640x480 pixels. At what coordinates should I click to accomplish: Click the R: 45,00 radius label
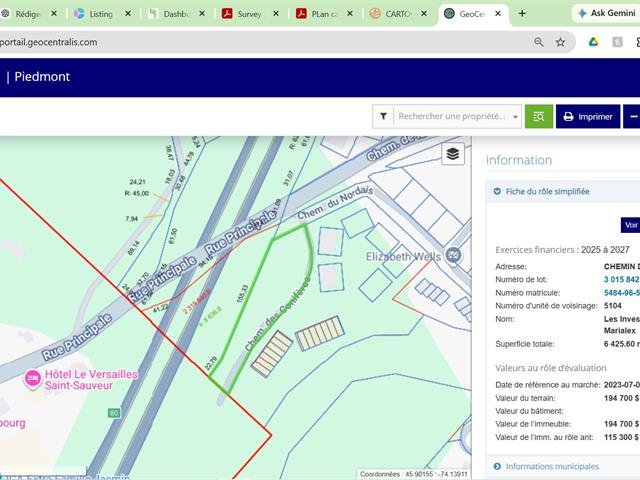(137, 193)
